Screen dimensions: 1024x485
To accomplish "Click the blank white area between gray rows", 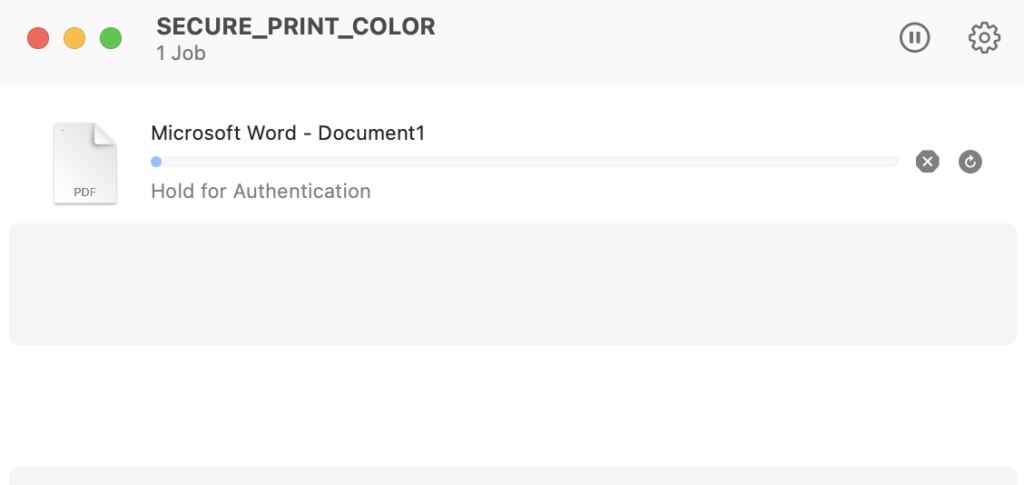I will [x=512, y=405].
